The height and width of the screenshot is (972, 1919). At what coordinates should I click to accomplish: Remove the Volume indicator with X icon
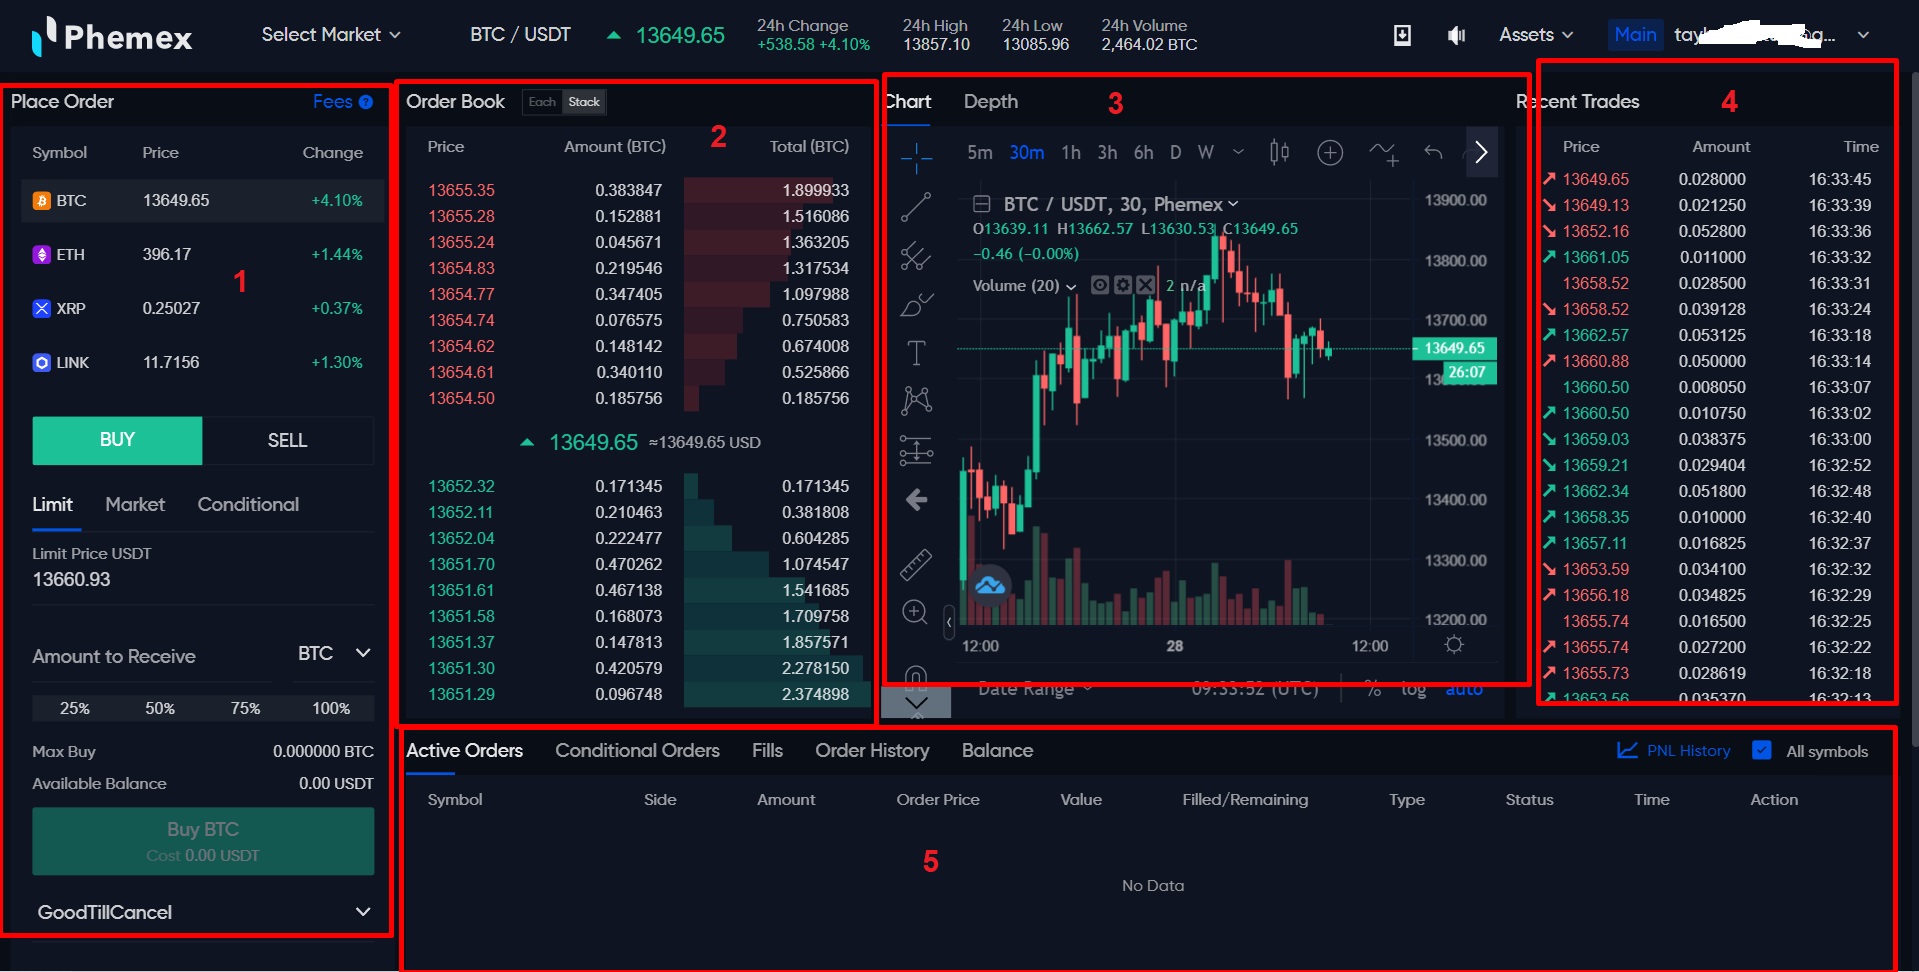pos(1146,285)
